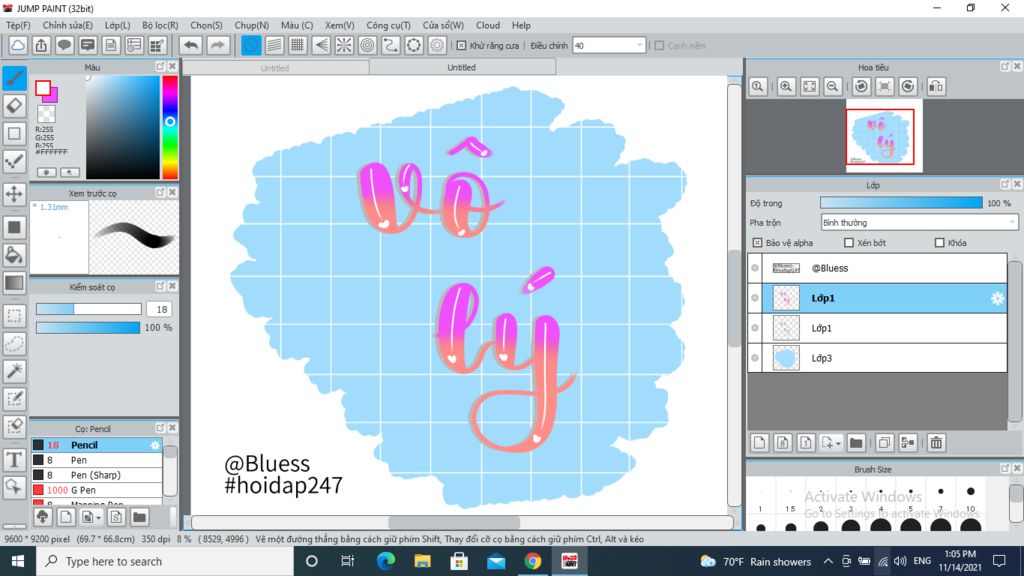This screenshot has height=576, width=1024.
Task: Click the navigator canvas thumbnail
Action: (x=884, y=136)
